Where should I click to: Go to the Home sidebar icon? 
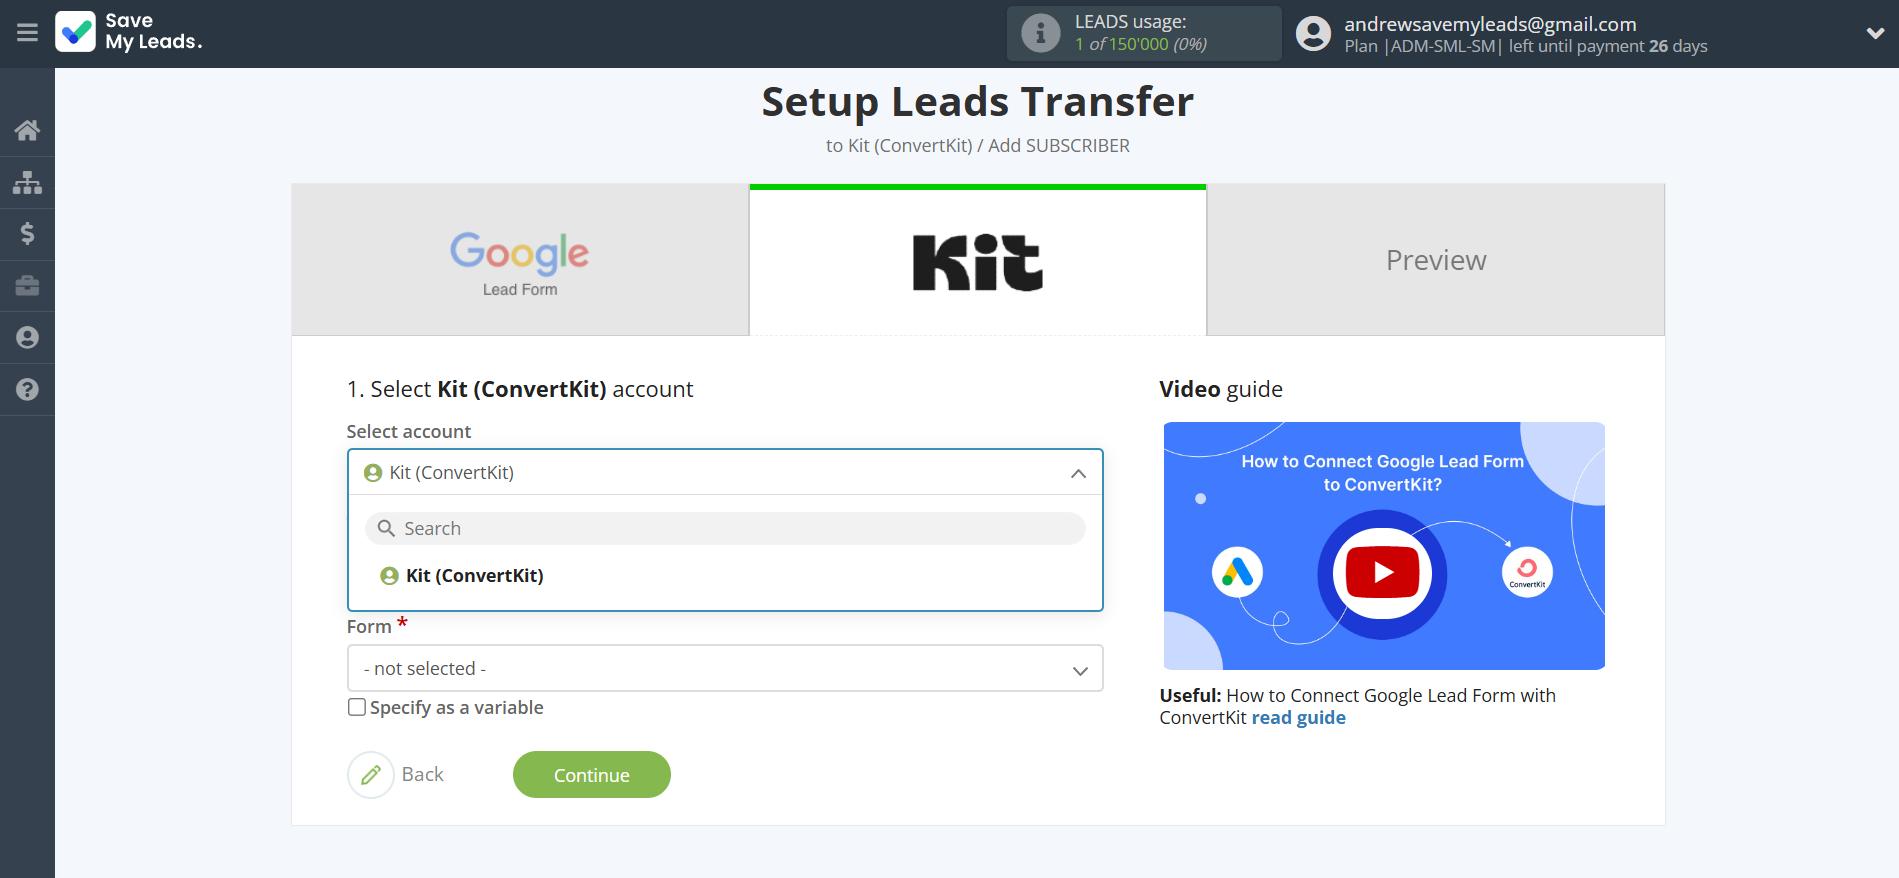point(27,130)
